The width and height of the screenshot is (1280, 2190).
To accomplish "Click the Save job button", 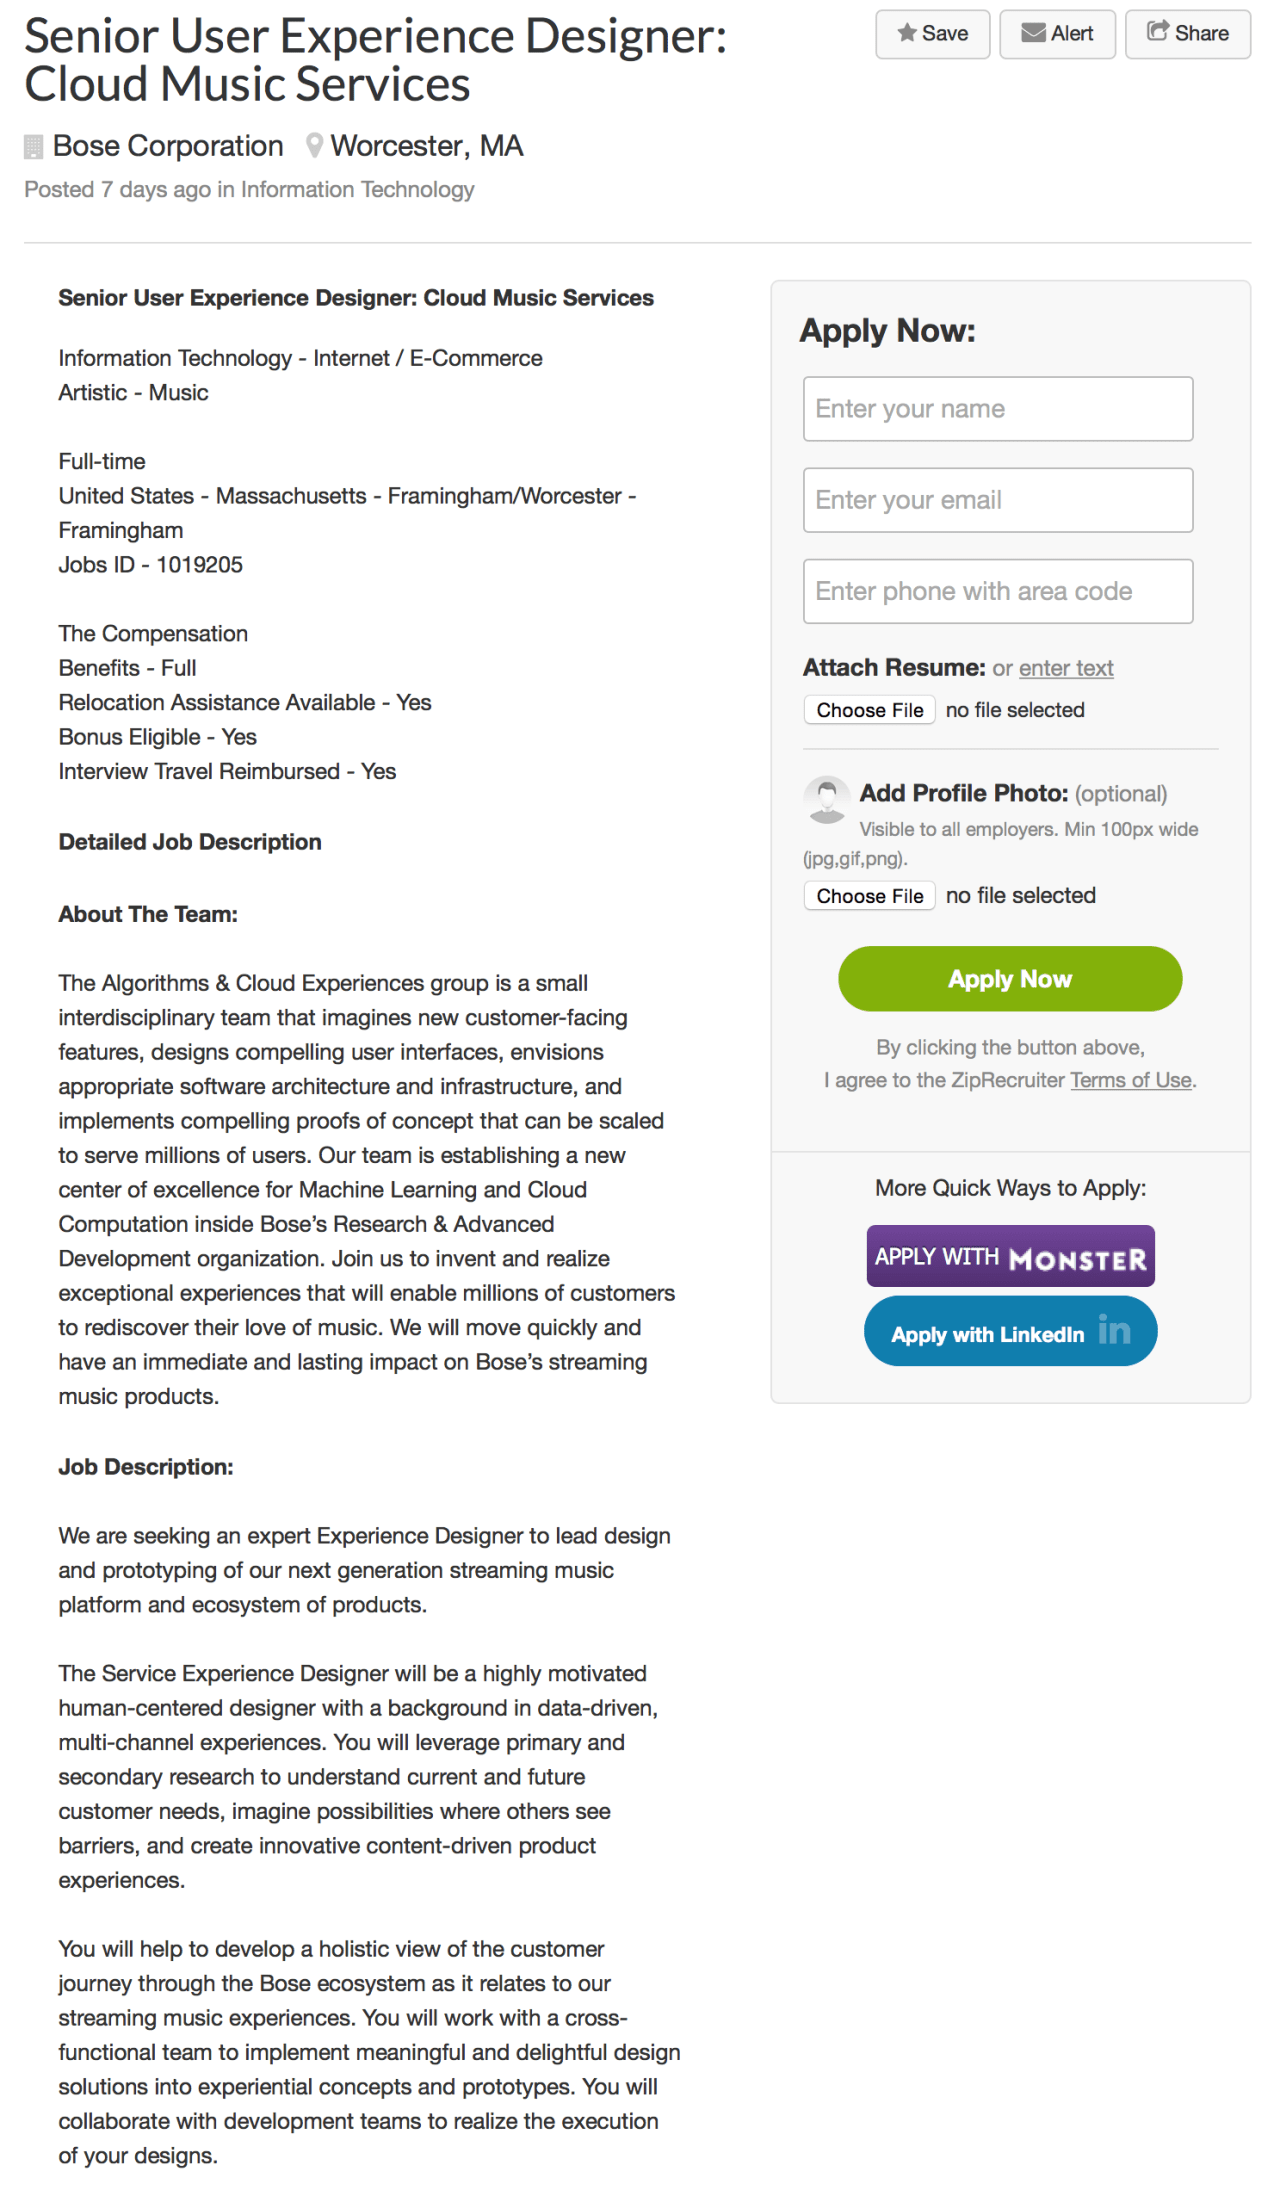I will (933, 34).
